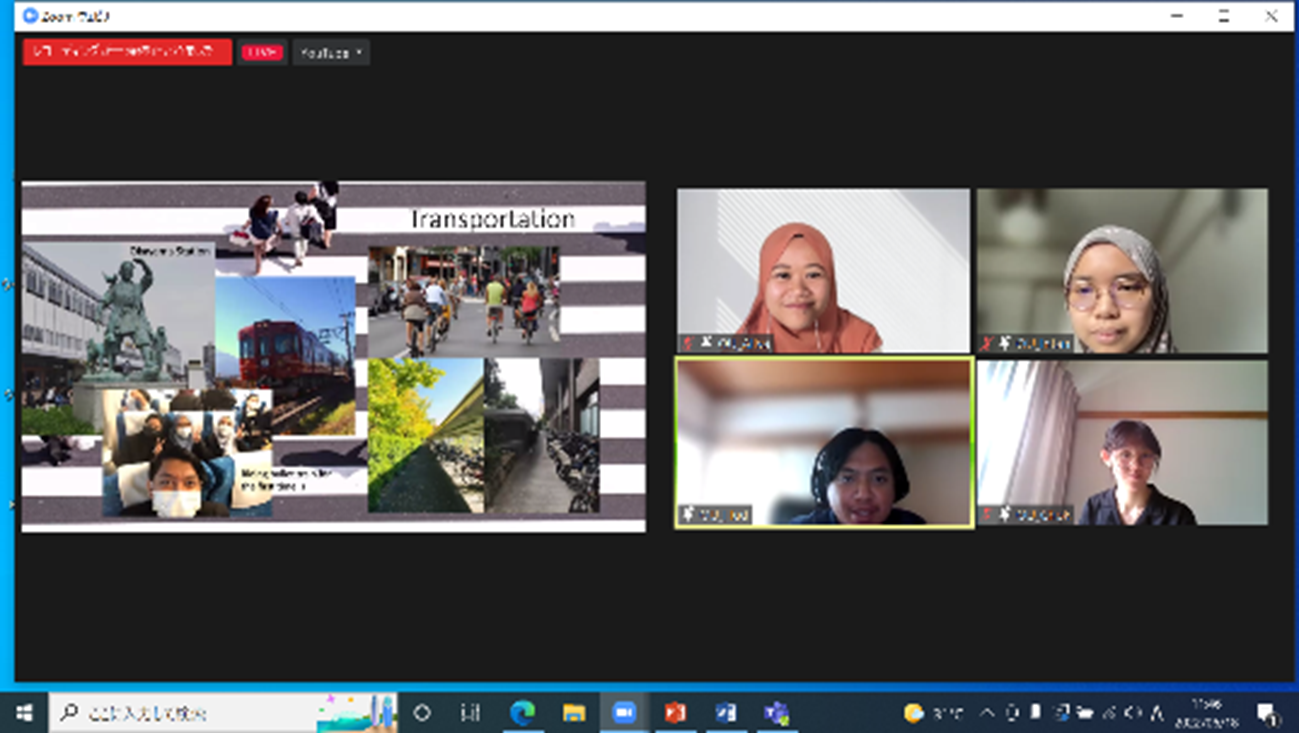This screenshot has height=733, width=1299.
Task: Open the YouTube live stream dropdown
Action: (331, 52)
